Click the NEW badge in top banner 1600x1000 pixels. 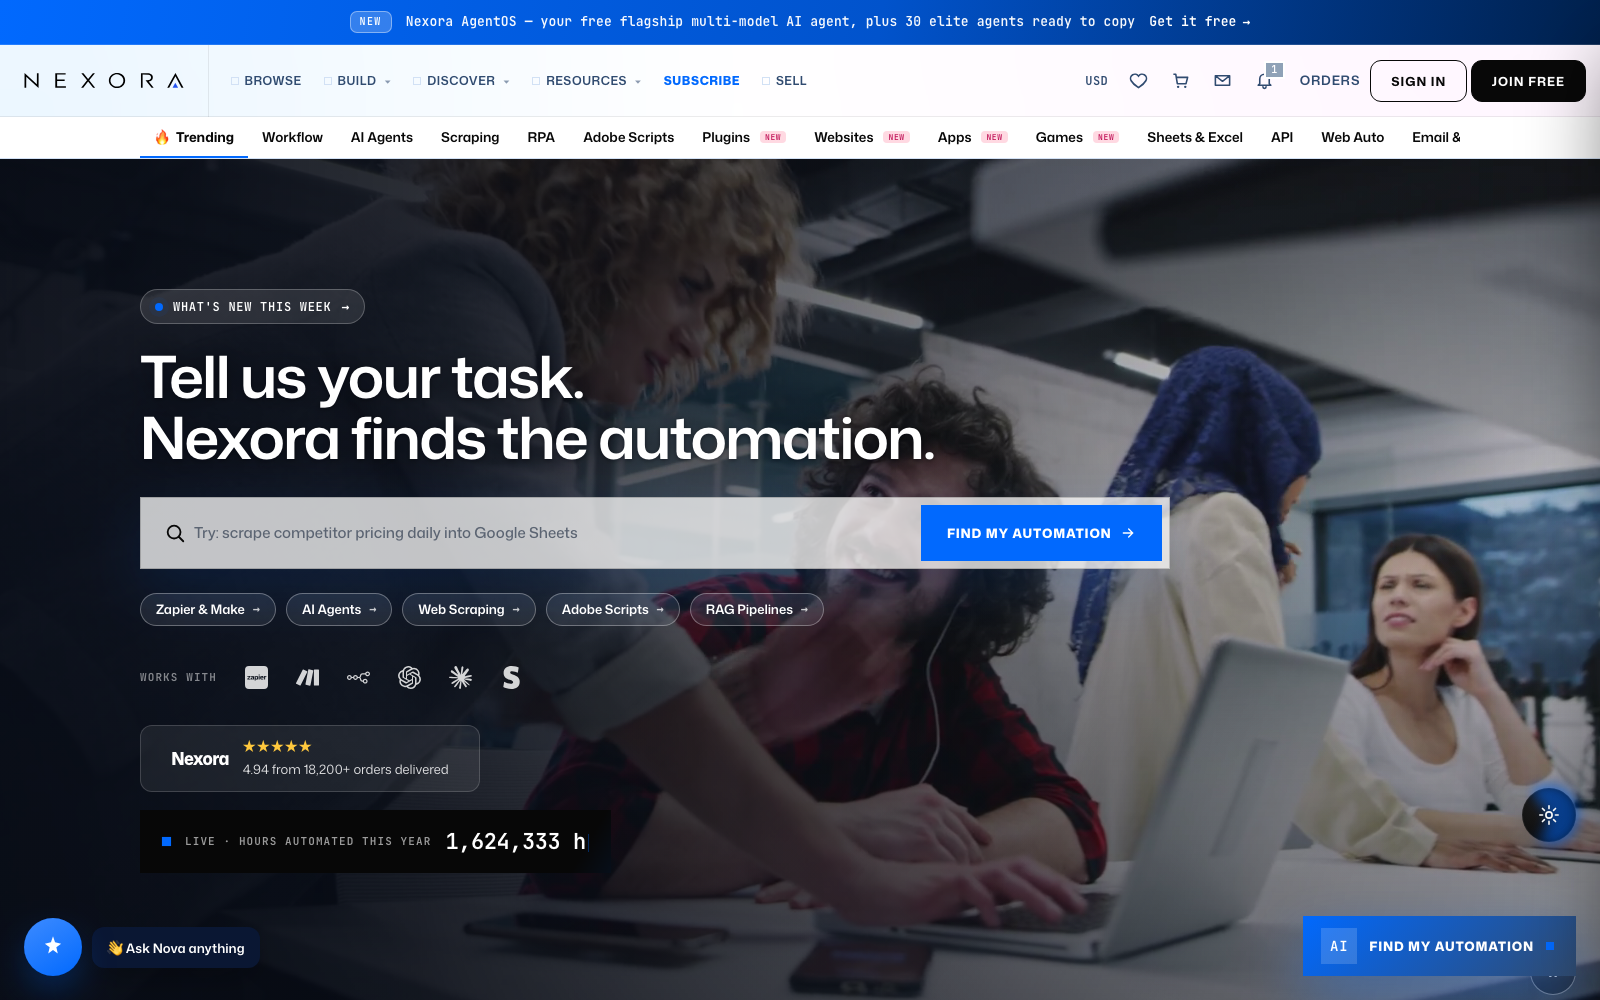click(371, 22)
